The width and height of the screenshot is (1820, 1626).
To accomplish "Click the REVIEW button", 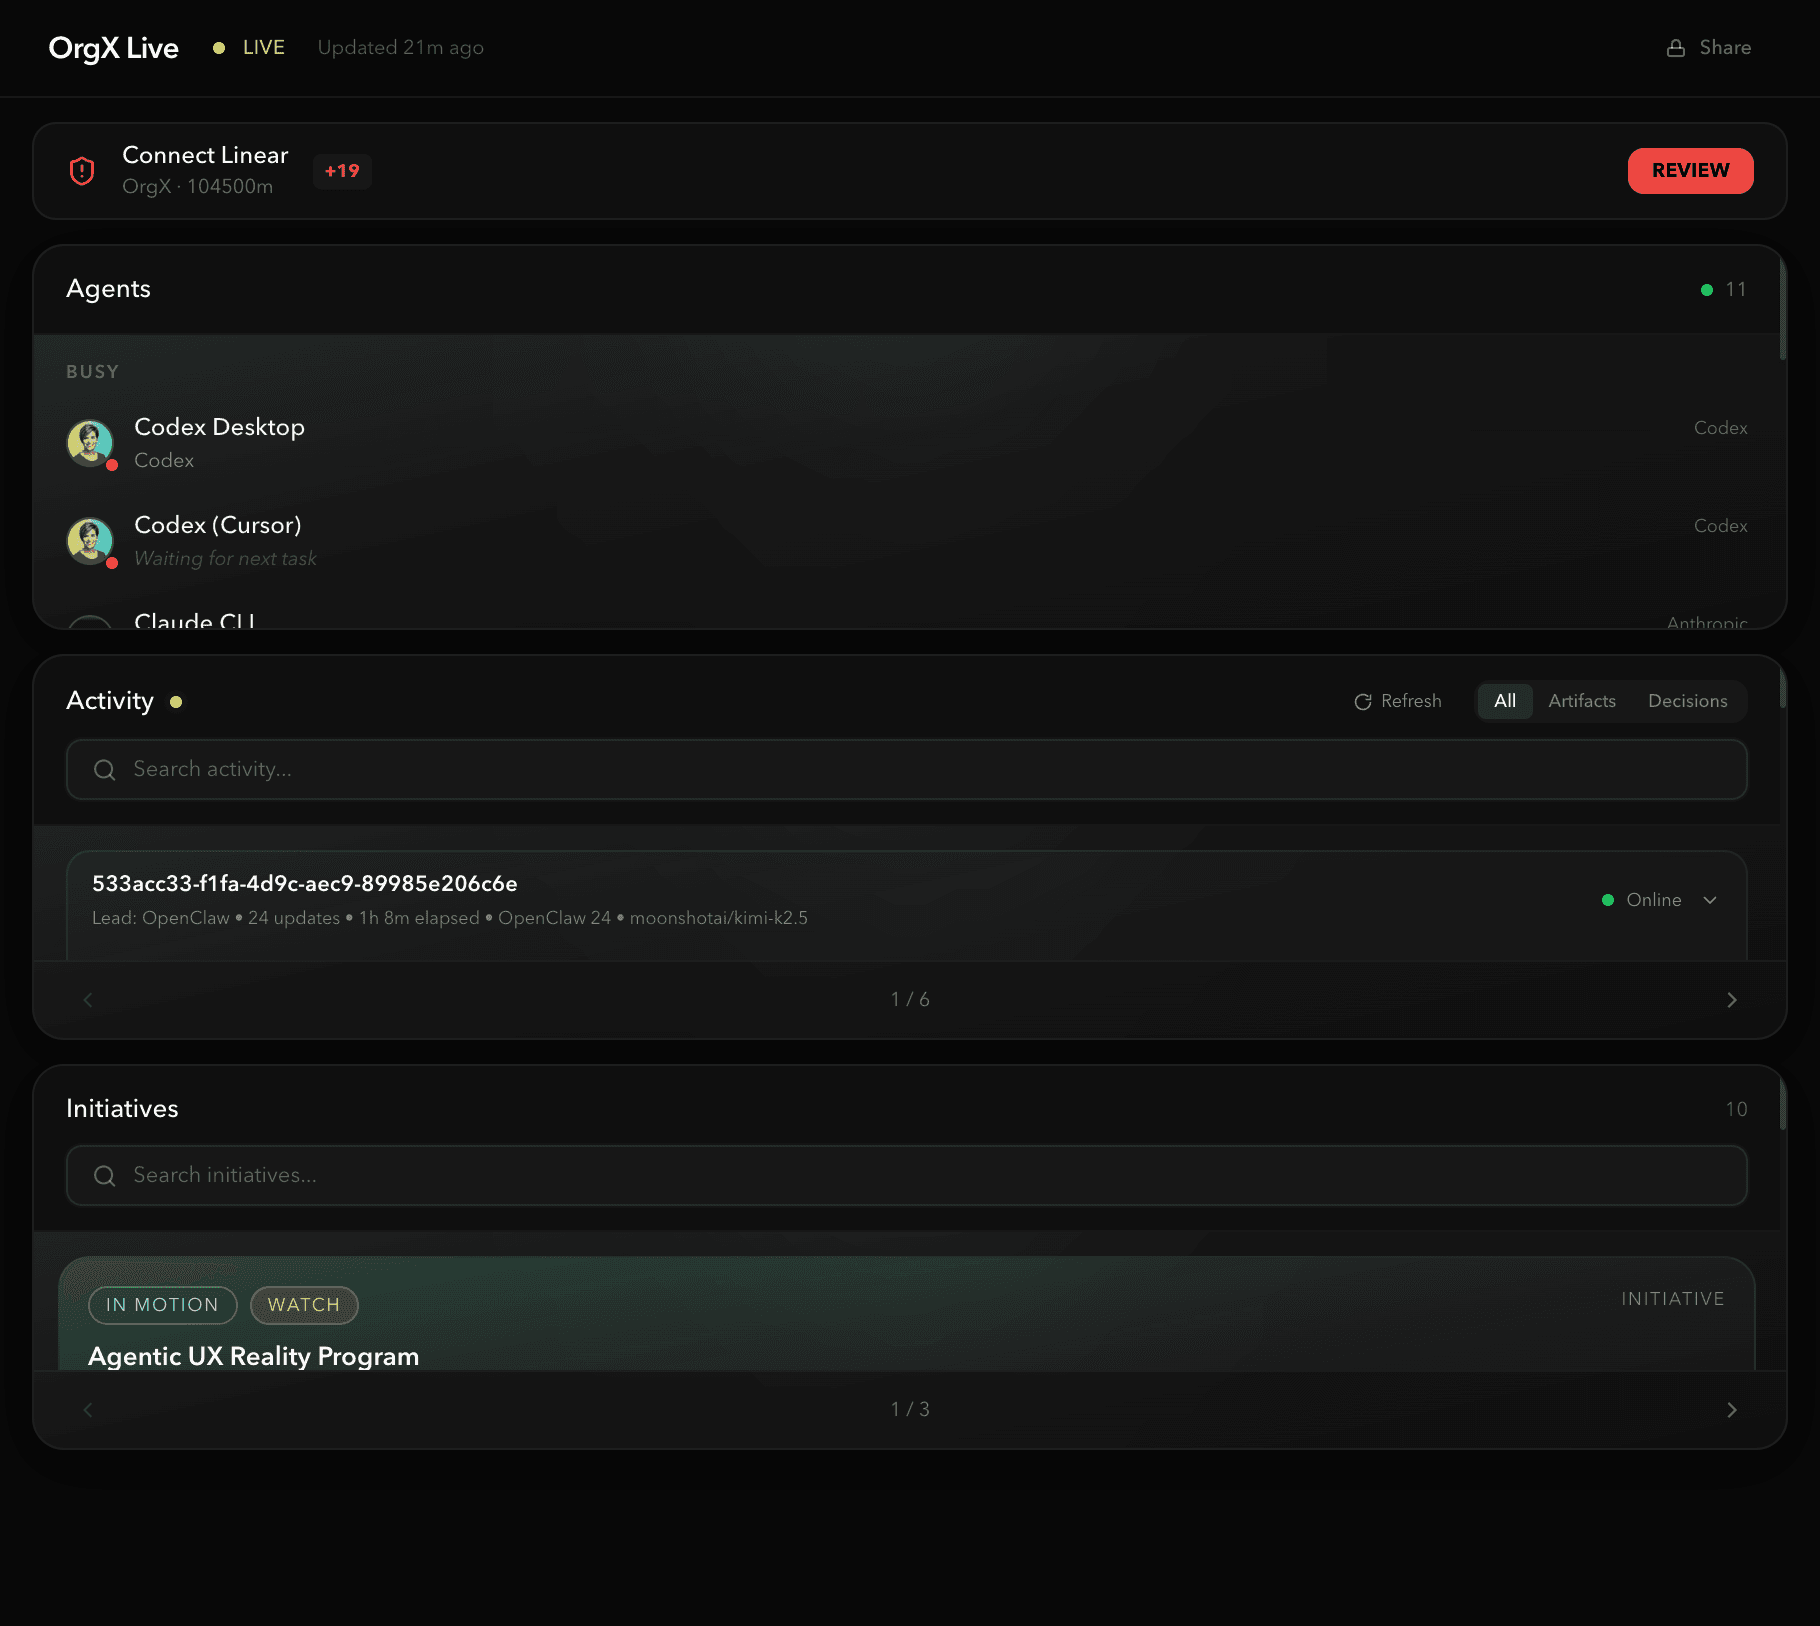I will click(1690, 170).
